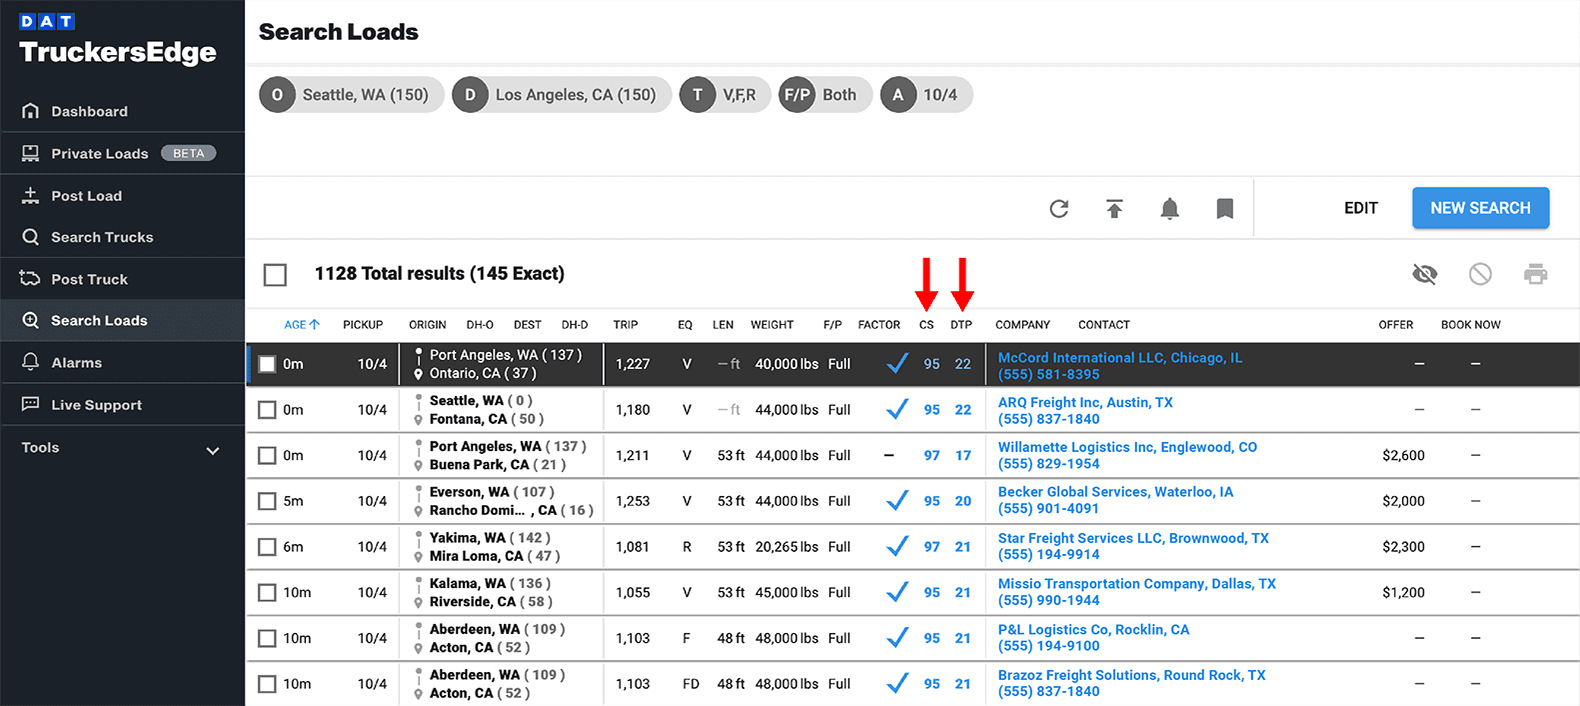Click the bookmark toolbar icon

click(1224, 208)
